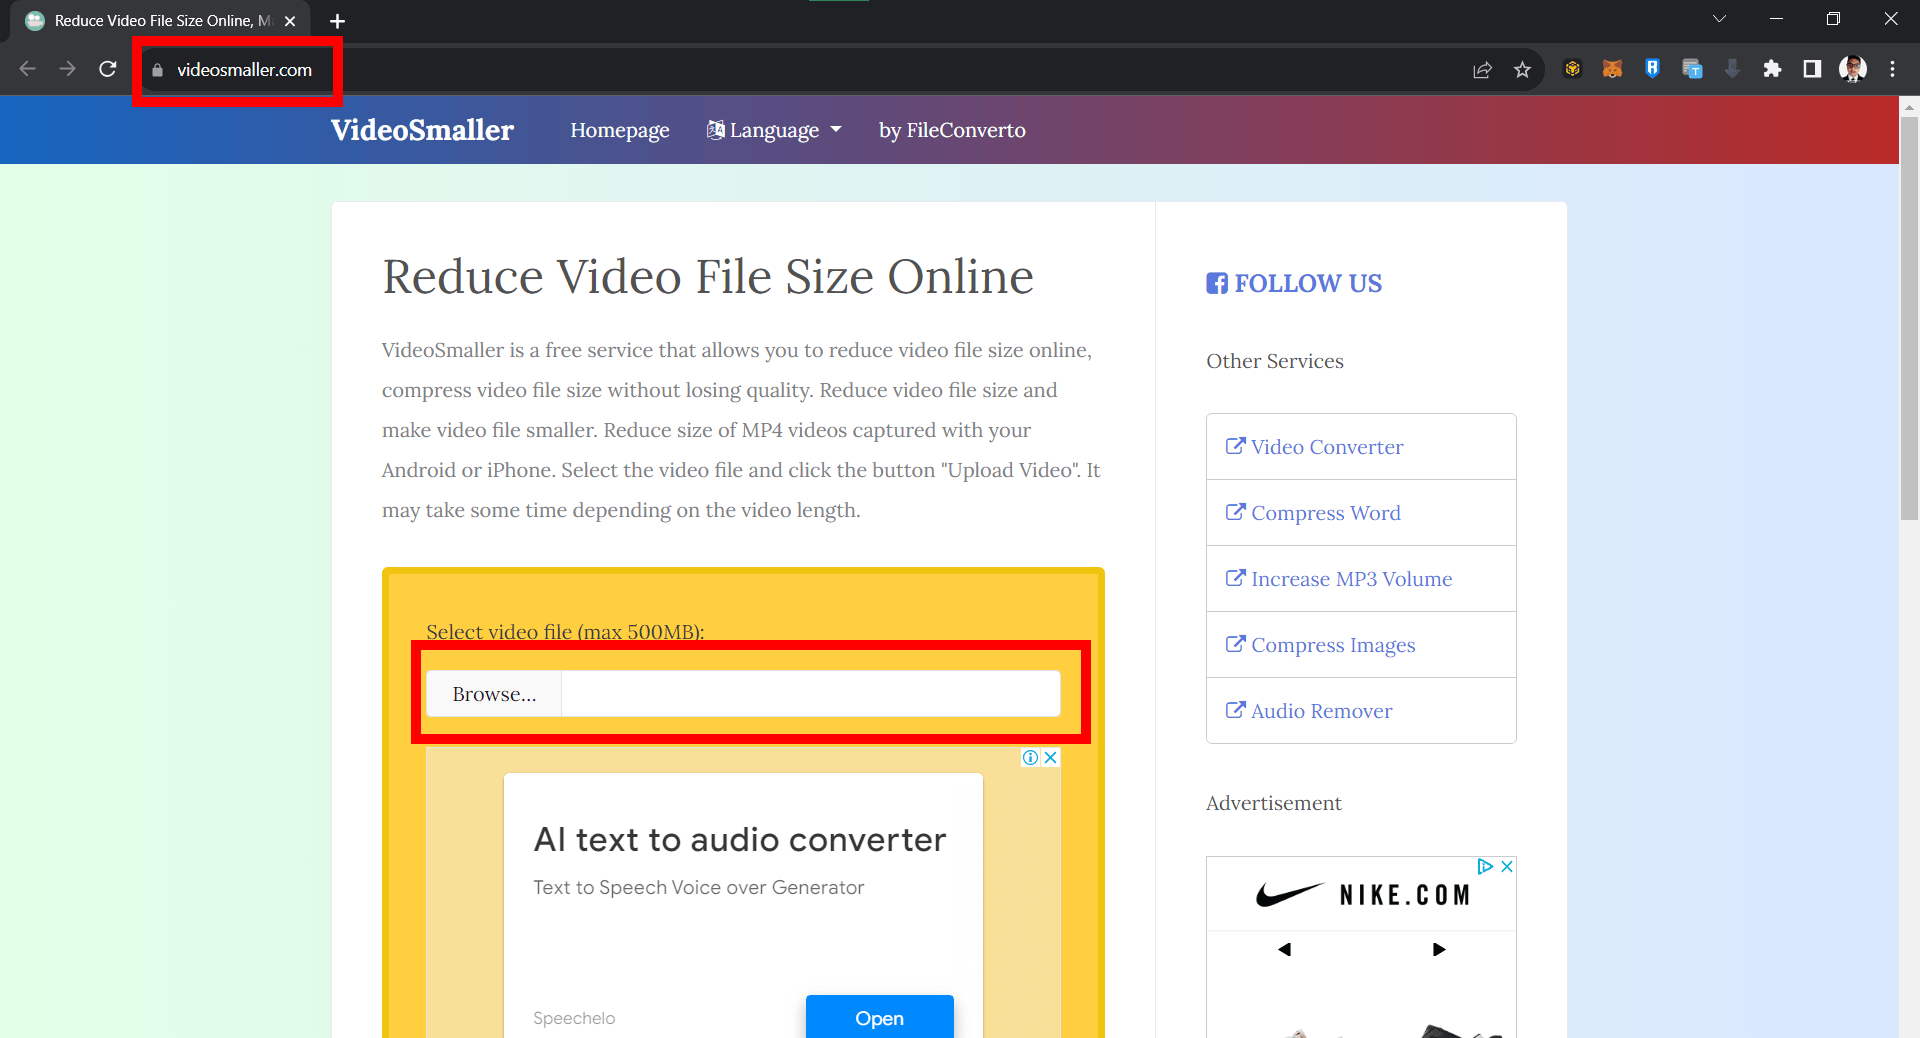Click the tab search chevron
The image size is (1920, 1038).
pyautogui.click(x=1719, y=18)
